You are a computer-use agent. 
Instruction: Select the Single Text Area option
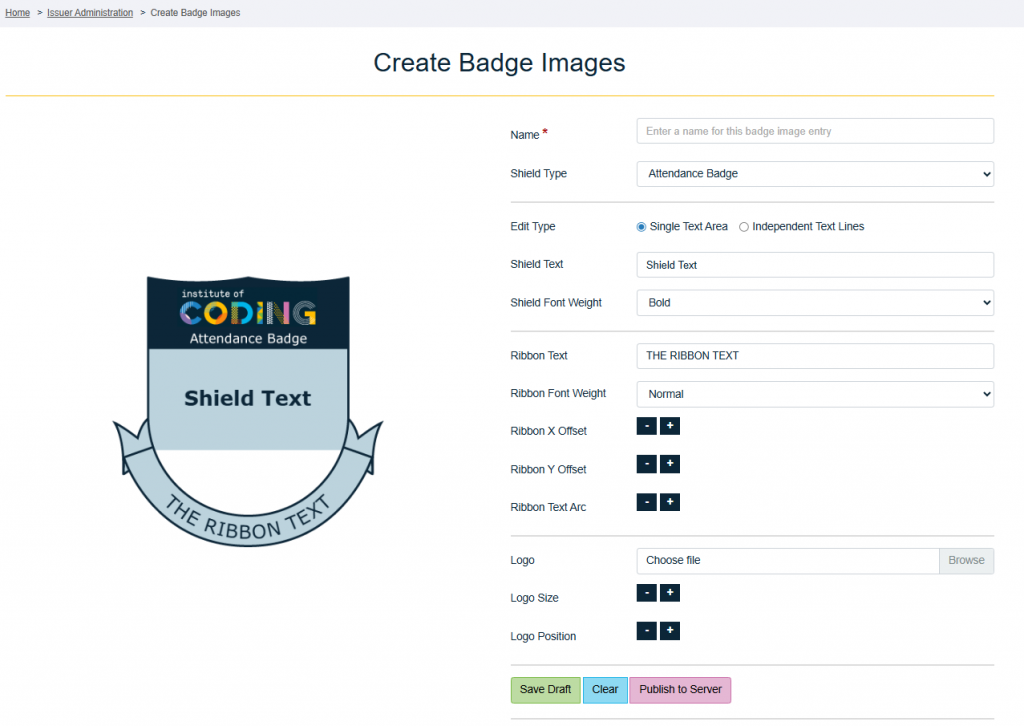tap(641, 226)
